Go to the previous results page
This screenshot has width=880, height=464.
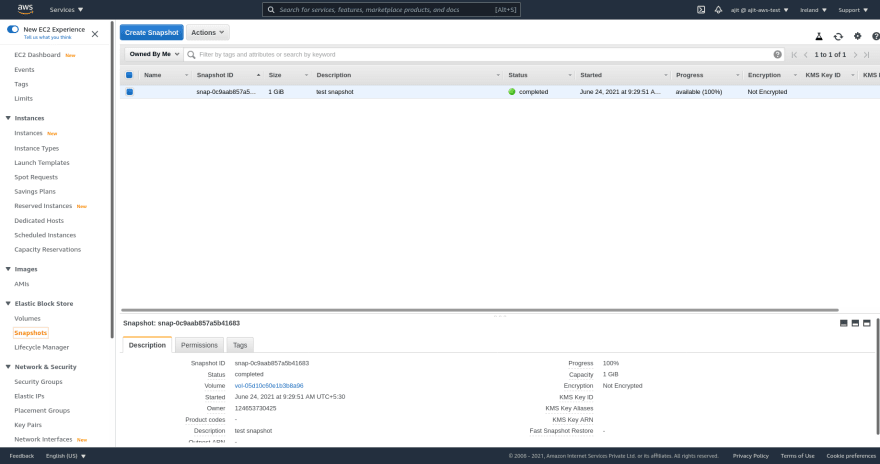coord(806,54)
